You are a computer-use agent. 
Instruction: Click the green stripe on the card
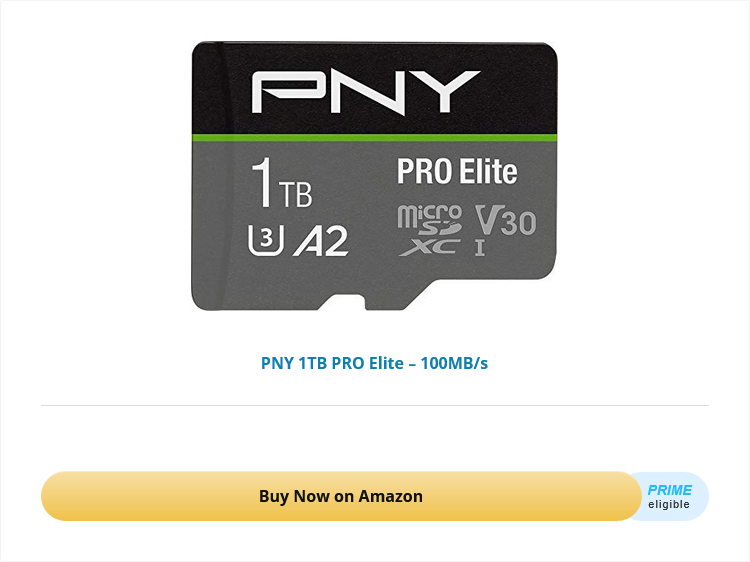coord(374,134)
